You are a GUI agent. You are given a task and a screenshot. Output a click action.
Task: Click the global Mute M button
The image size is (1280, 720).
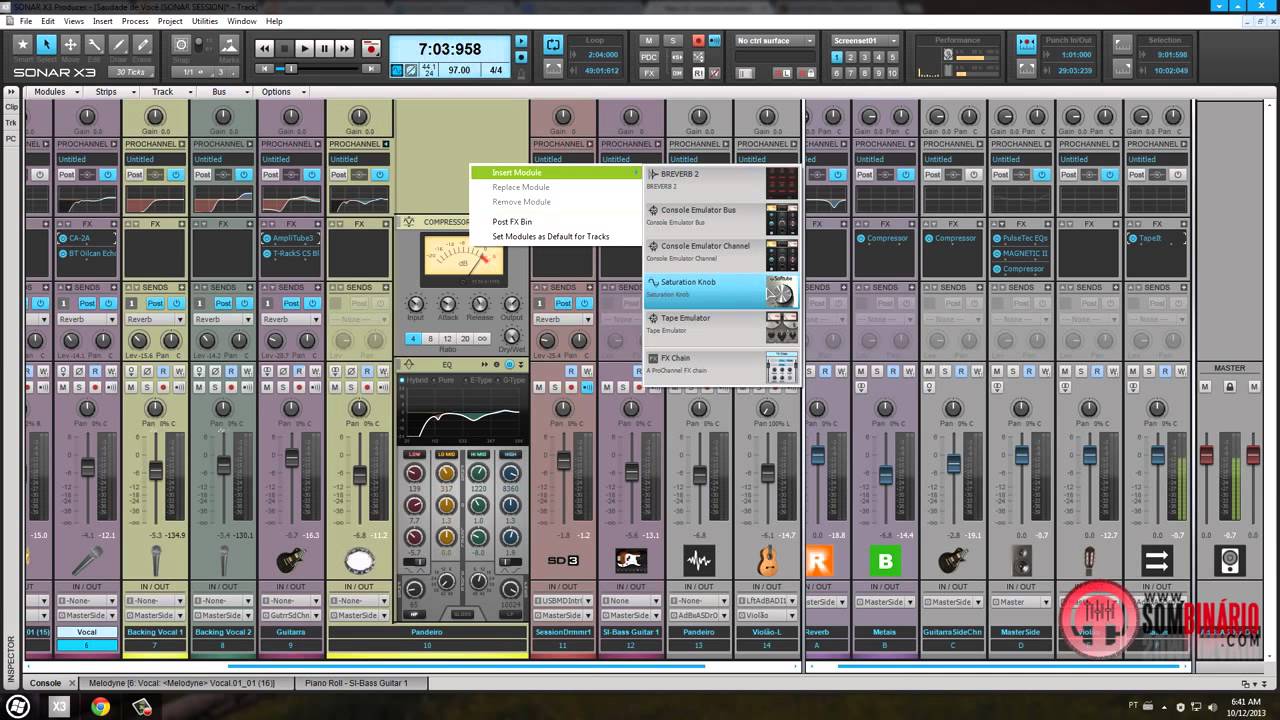[x=649, y=41]
